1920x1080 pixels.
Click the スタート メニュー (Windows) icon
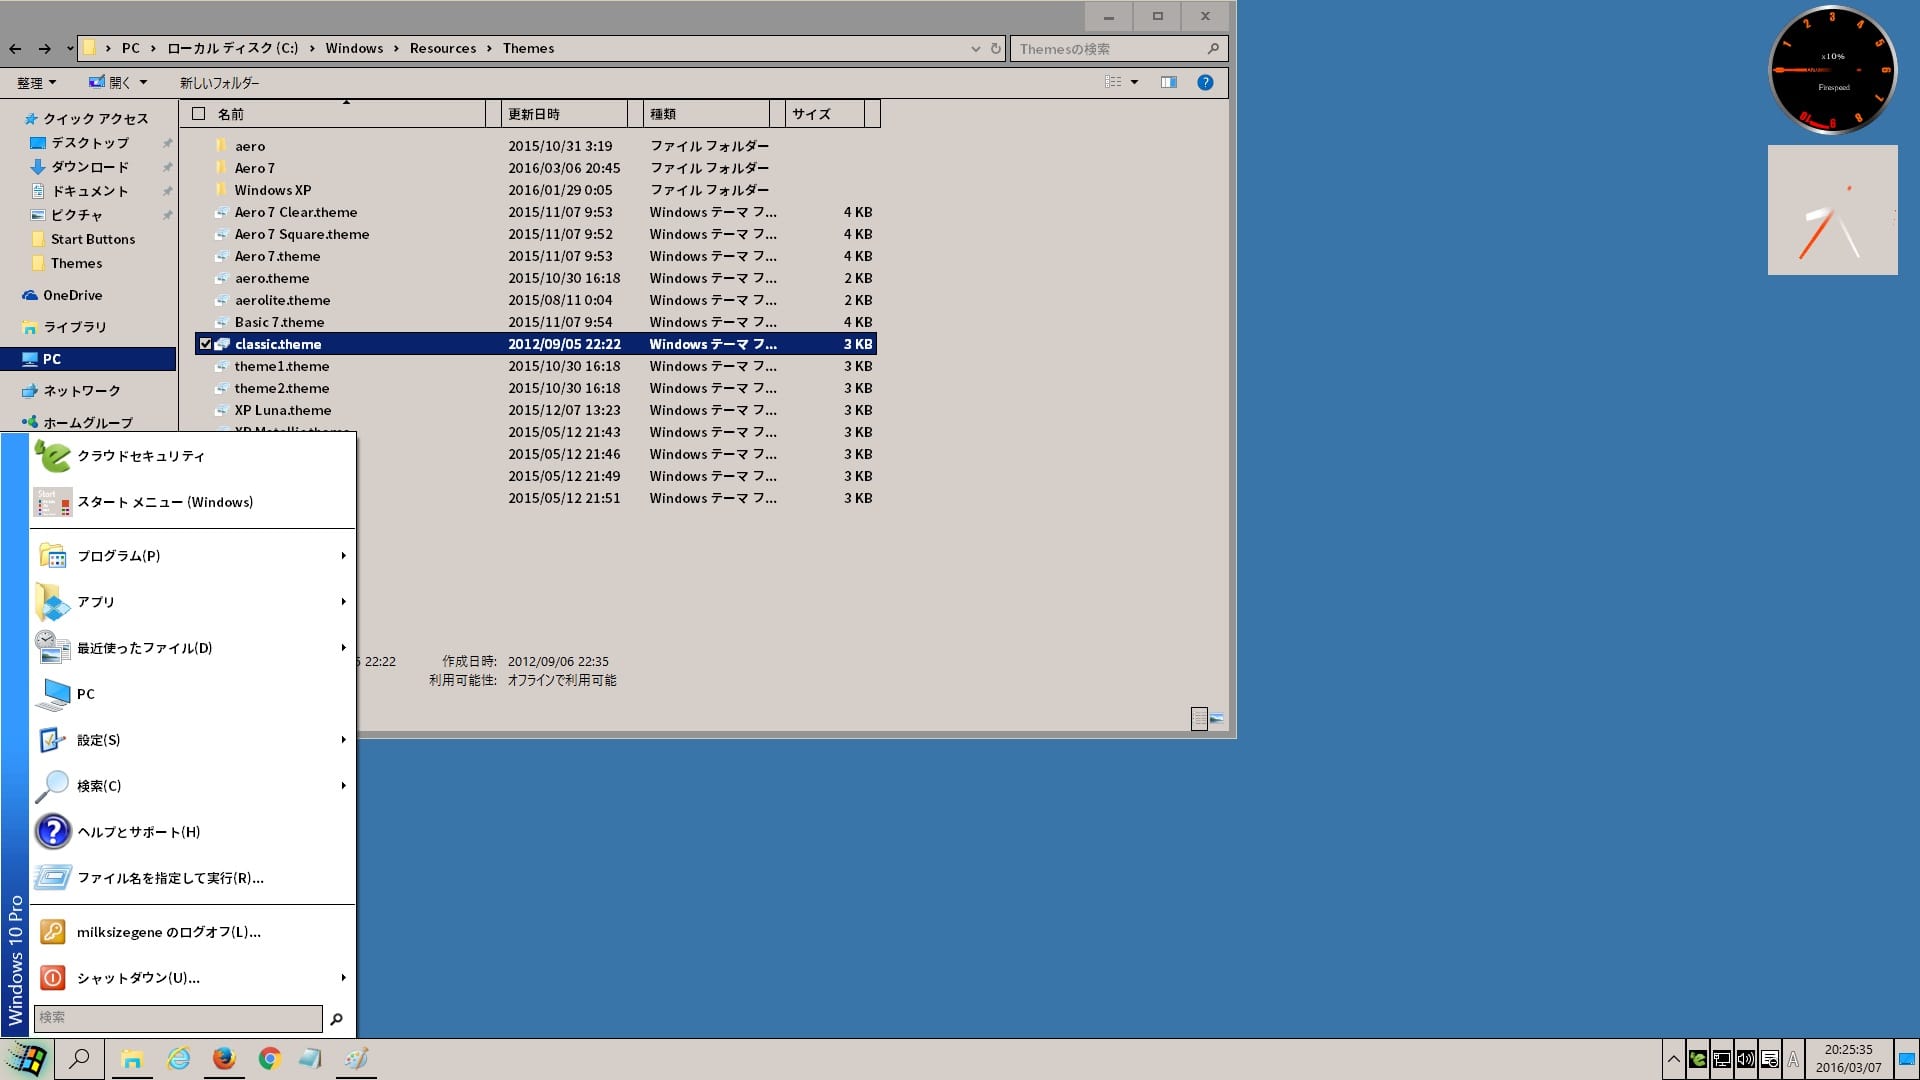tap(53, 501)
